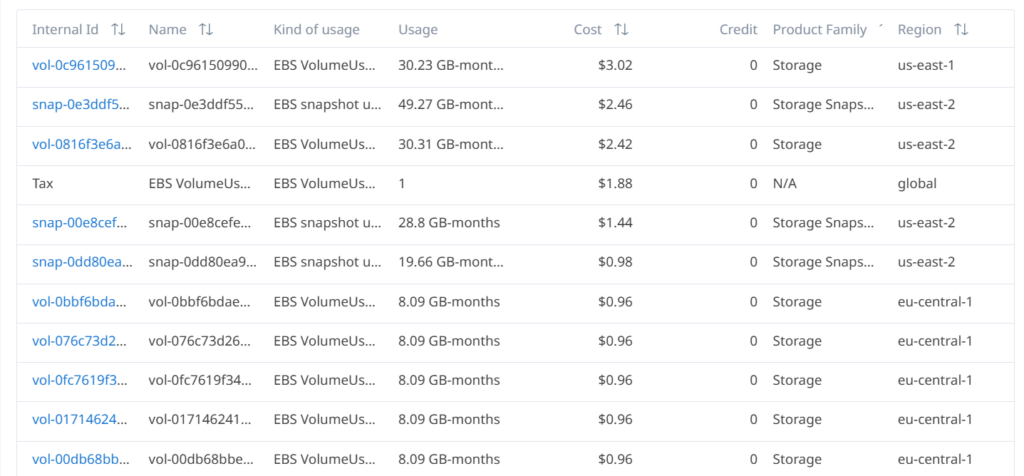This screenshot has width=1024, height=476.
Task: Select region us-east-2 in snap-0e3ddf5 row
Action: click(927, 104)
